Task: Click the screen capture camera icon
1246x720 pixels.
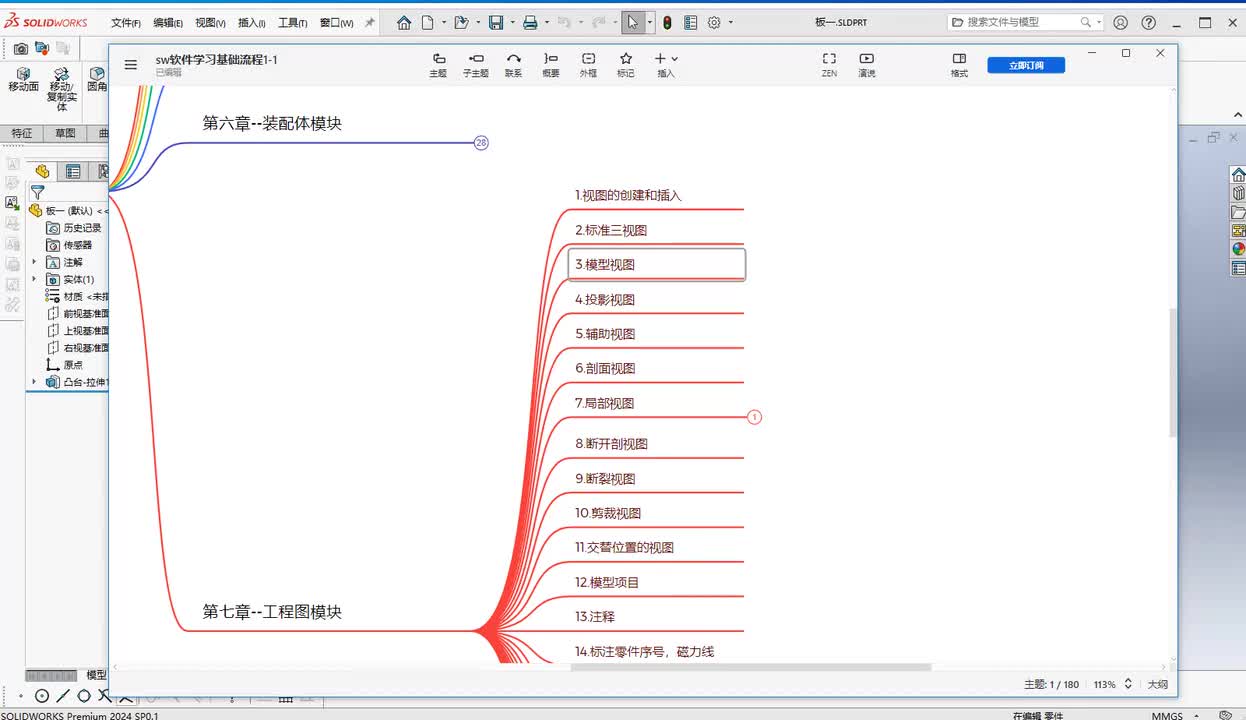Action: pos(20,48)
